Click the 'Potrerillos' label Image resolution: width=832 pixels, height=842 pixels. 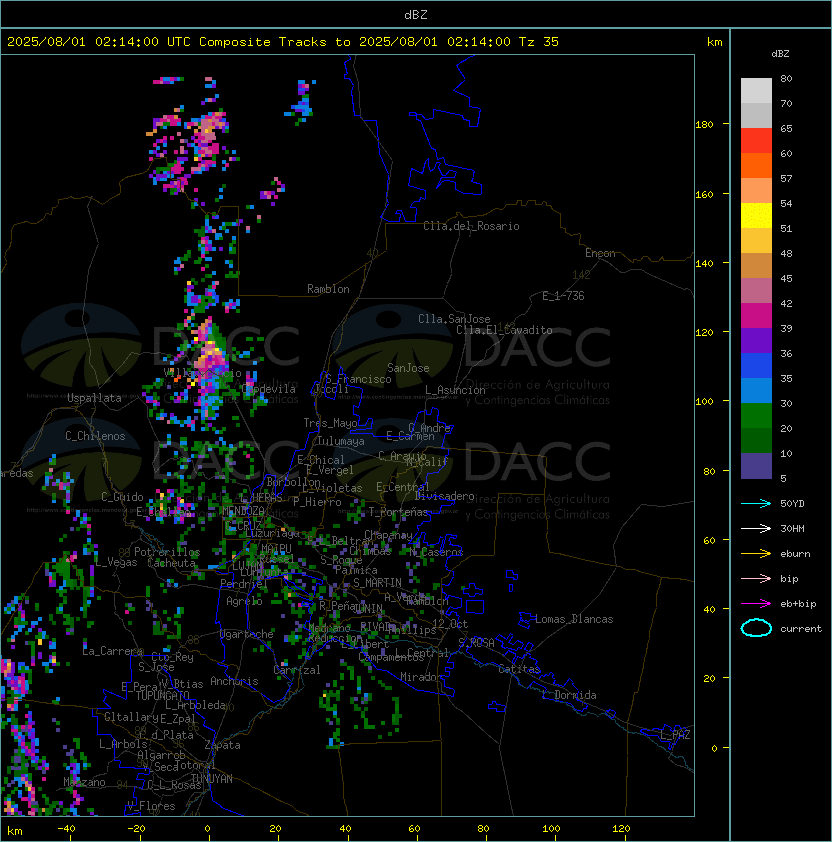click(167, 552)
